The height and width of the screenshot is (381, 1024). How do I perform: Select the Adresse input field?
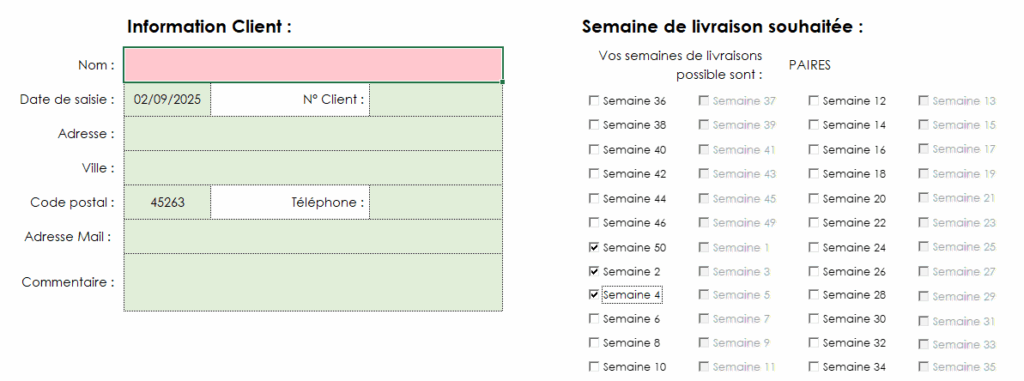(x=313, y=133)
